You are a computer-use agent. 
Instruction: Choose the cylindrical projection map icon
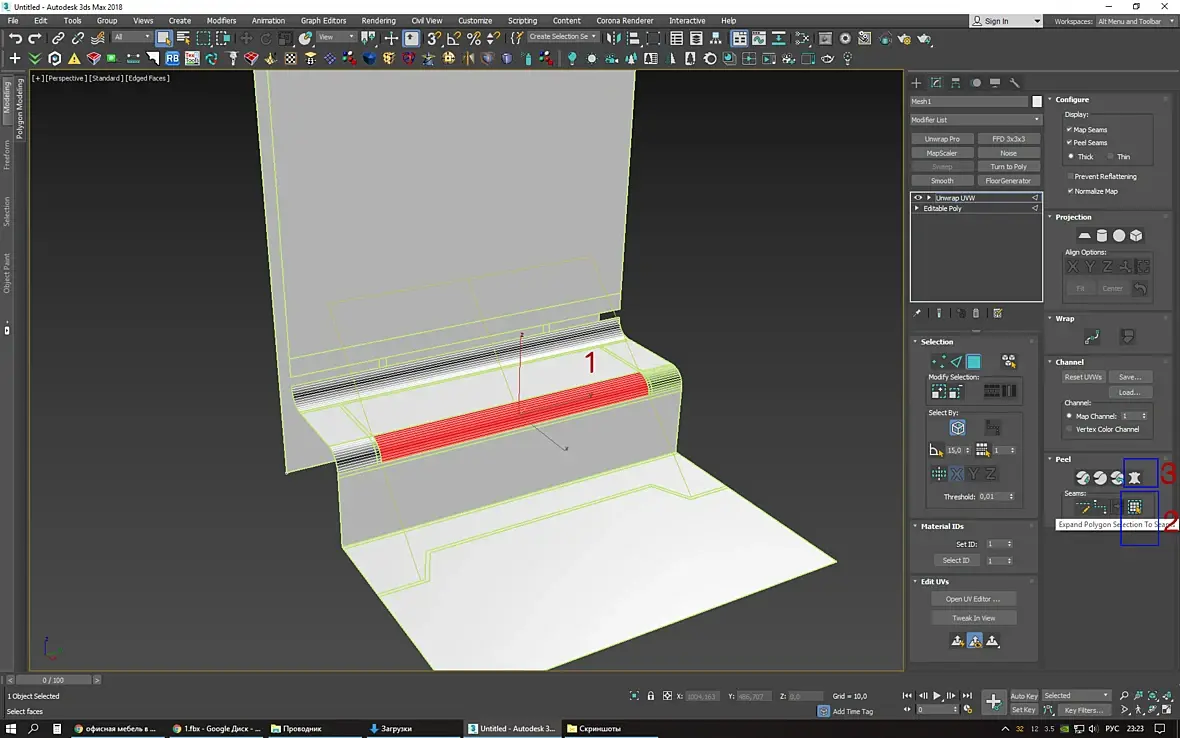1102,236
